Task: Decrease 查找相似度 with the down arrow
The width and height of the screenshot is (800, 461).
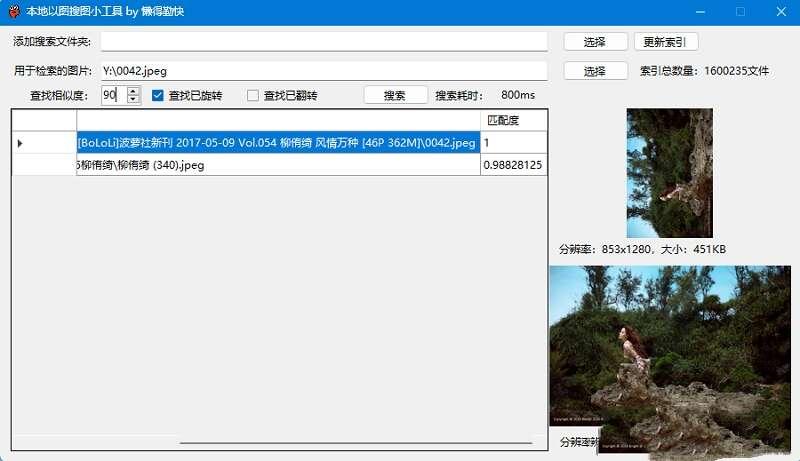Action: [x=133, y=100]
